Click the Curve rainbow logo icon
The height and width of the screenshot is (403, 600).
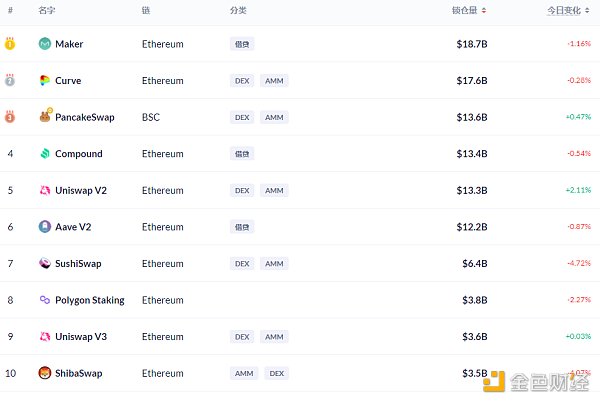45,81
